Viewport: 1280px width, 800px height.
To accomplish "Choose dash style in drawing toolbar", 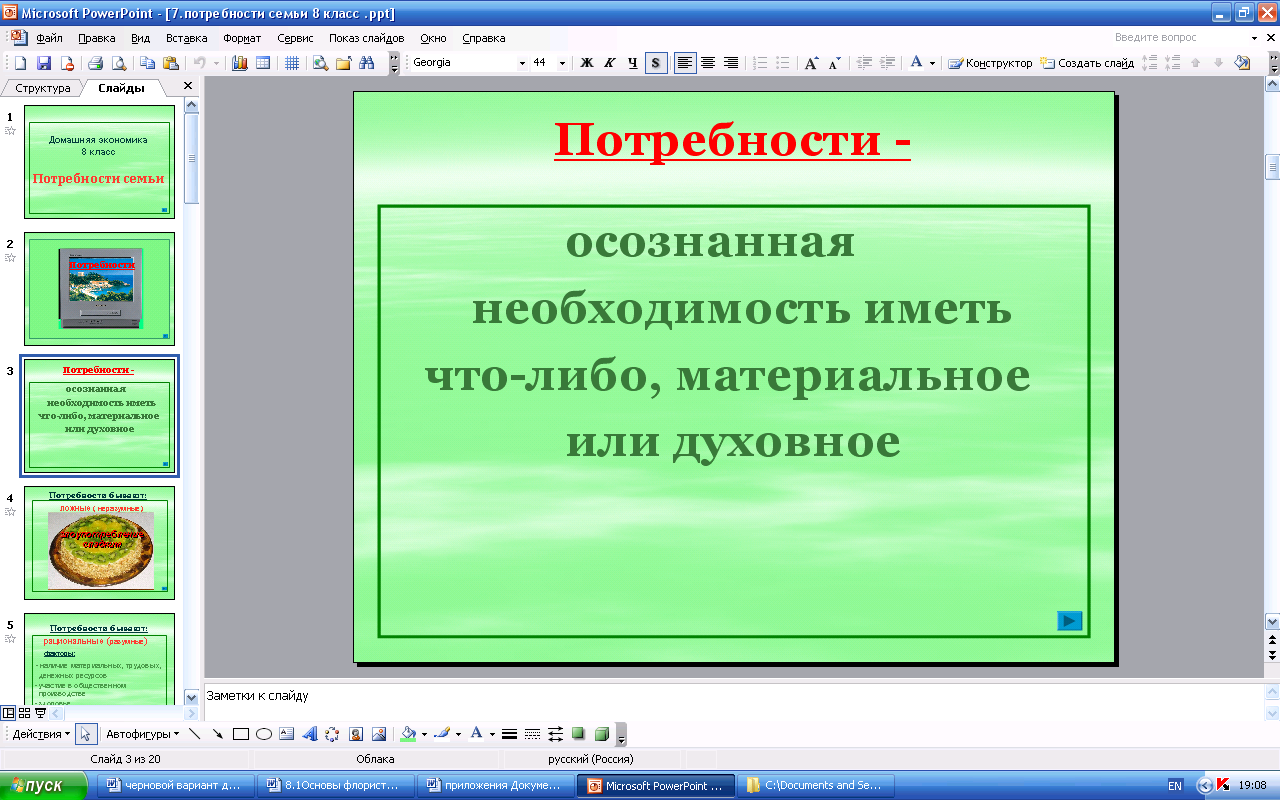I will [532, 734].
